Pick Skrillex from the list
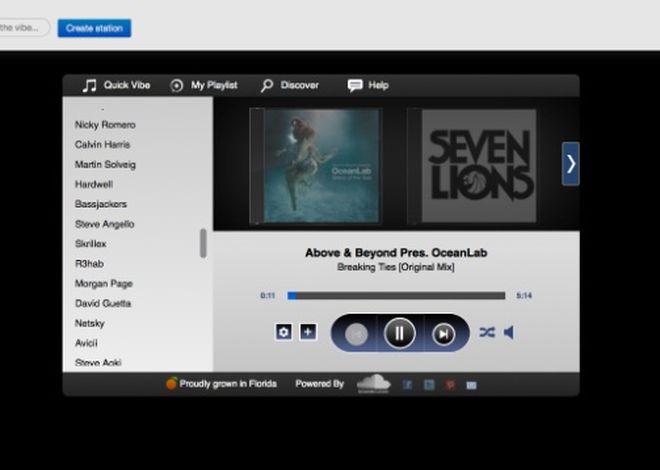660x470 pixels. click(90, 244)
